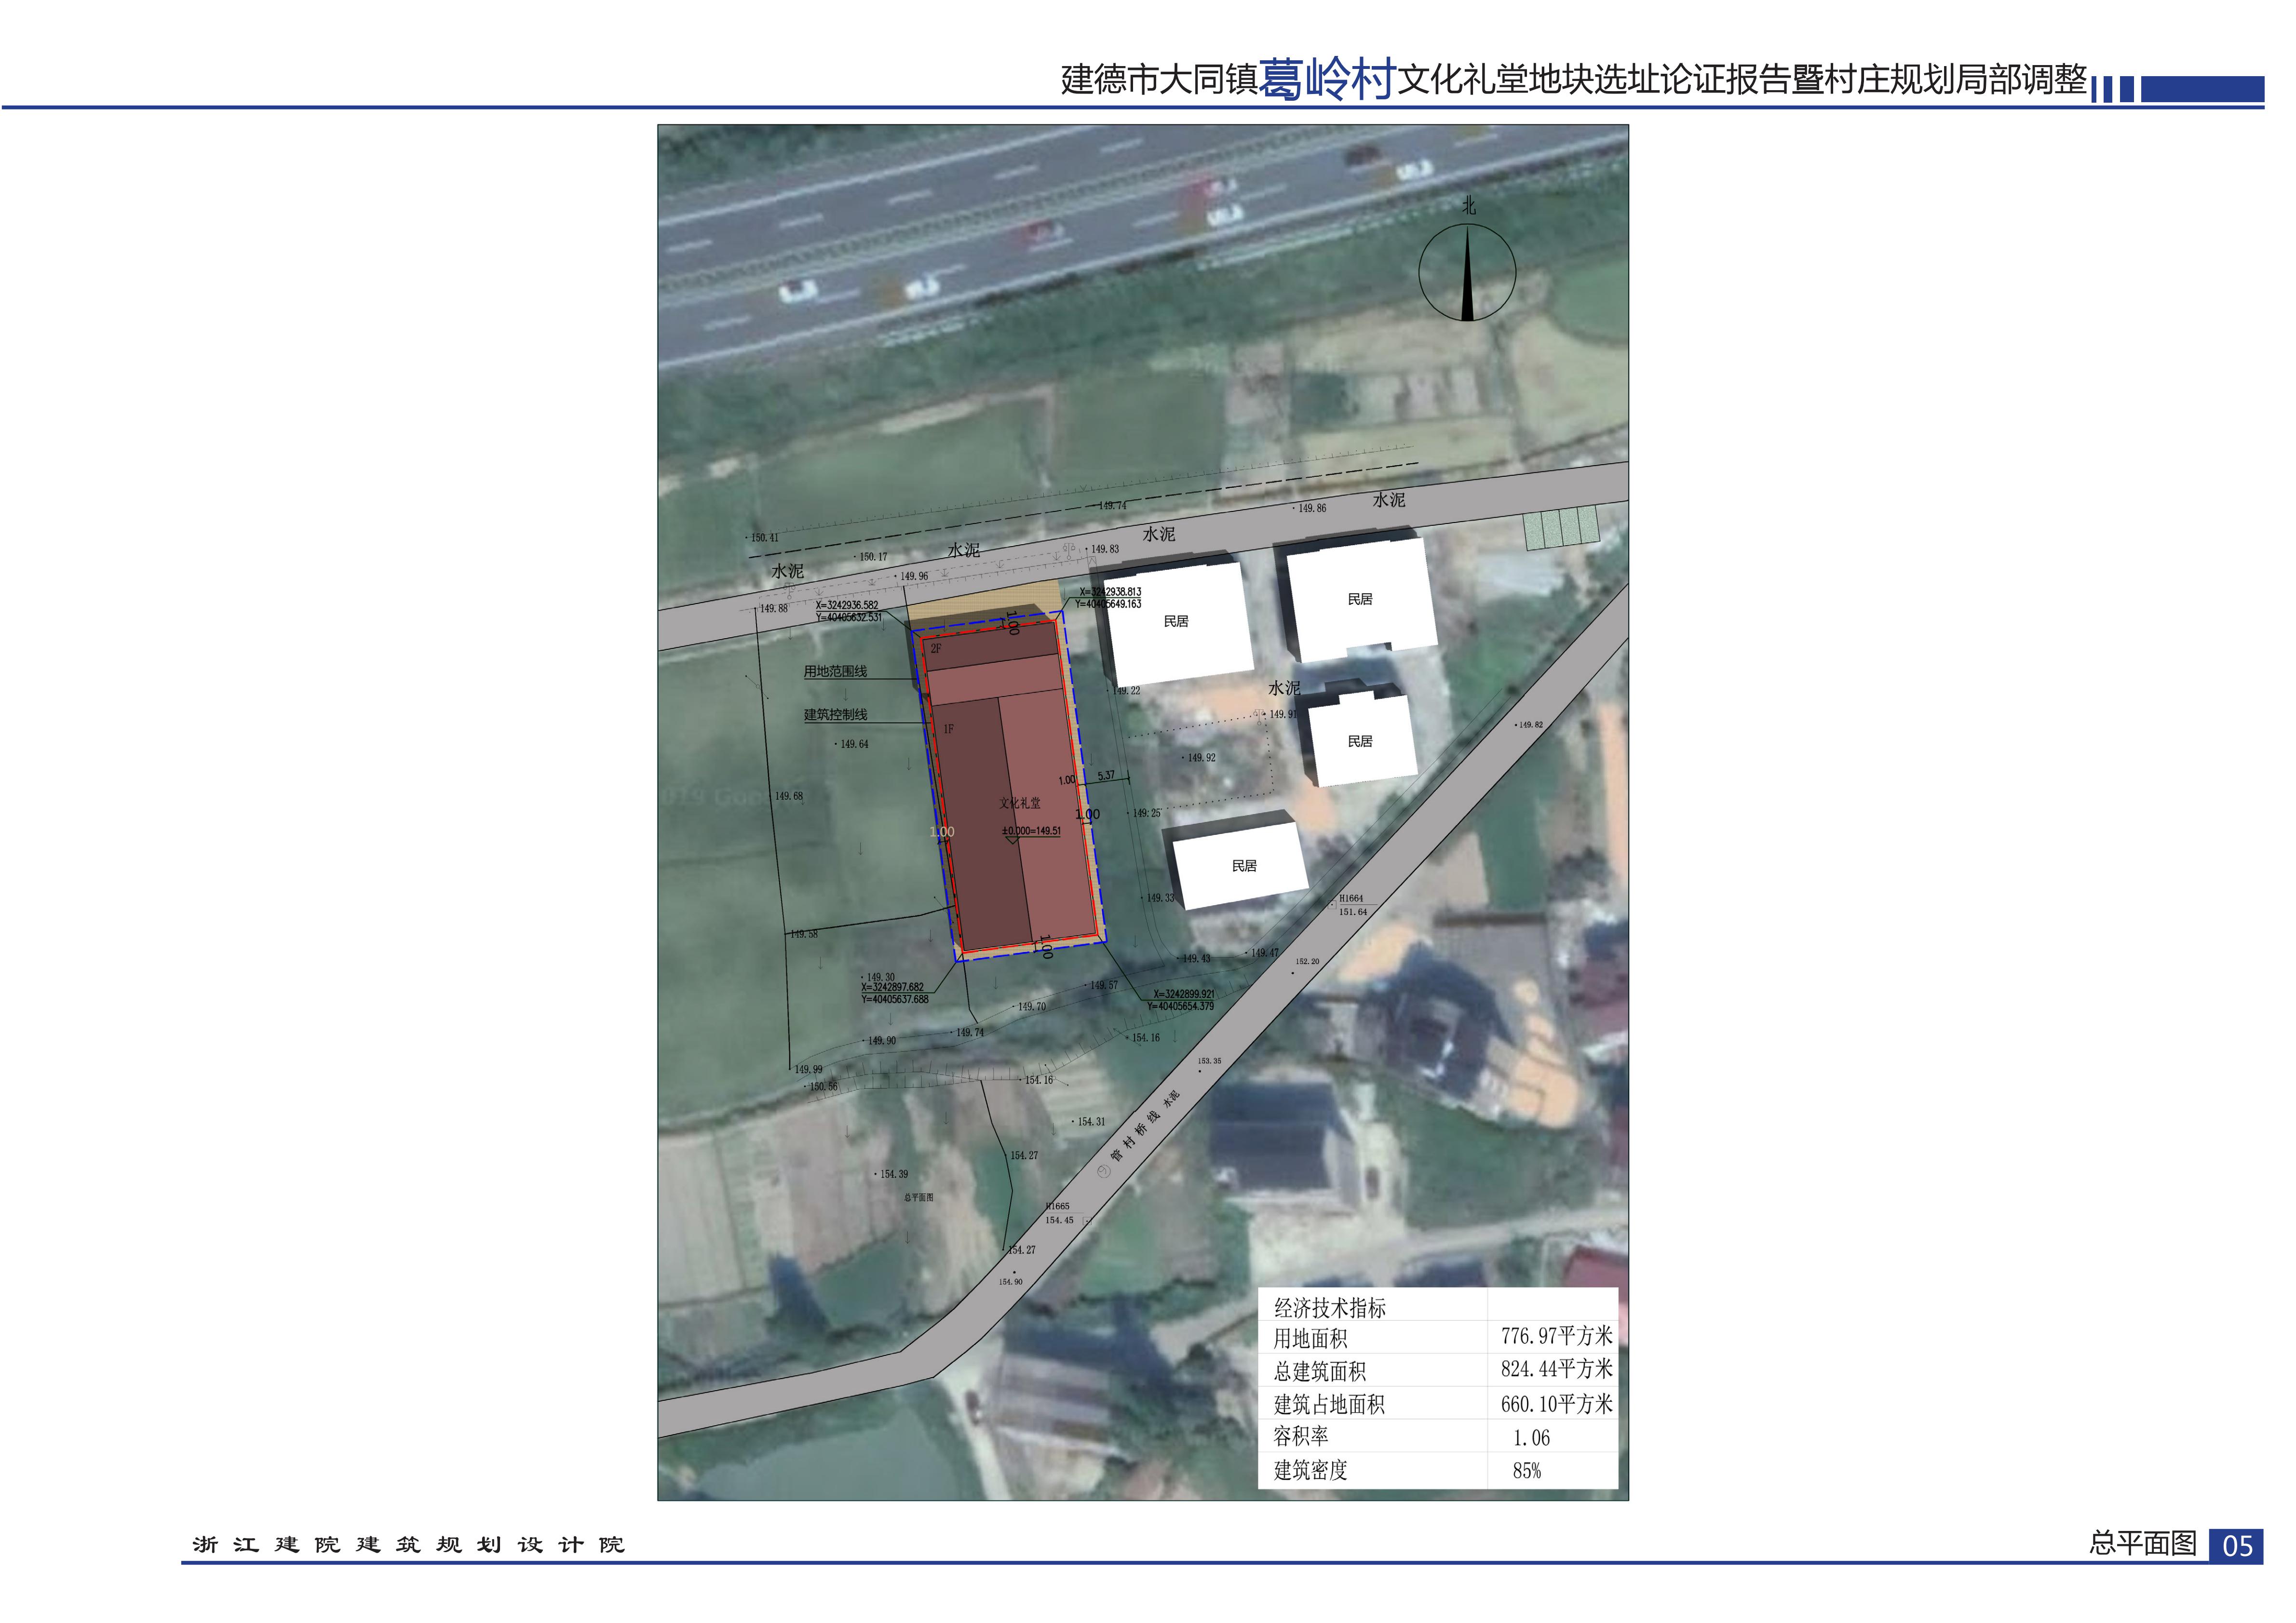Click the large blue 葛岭村 title text

click(1326, 79)
